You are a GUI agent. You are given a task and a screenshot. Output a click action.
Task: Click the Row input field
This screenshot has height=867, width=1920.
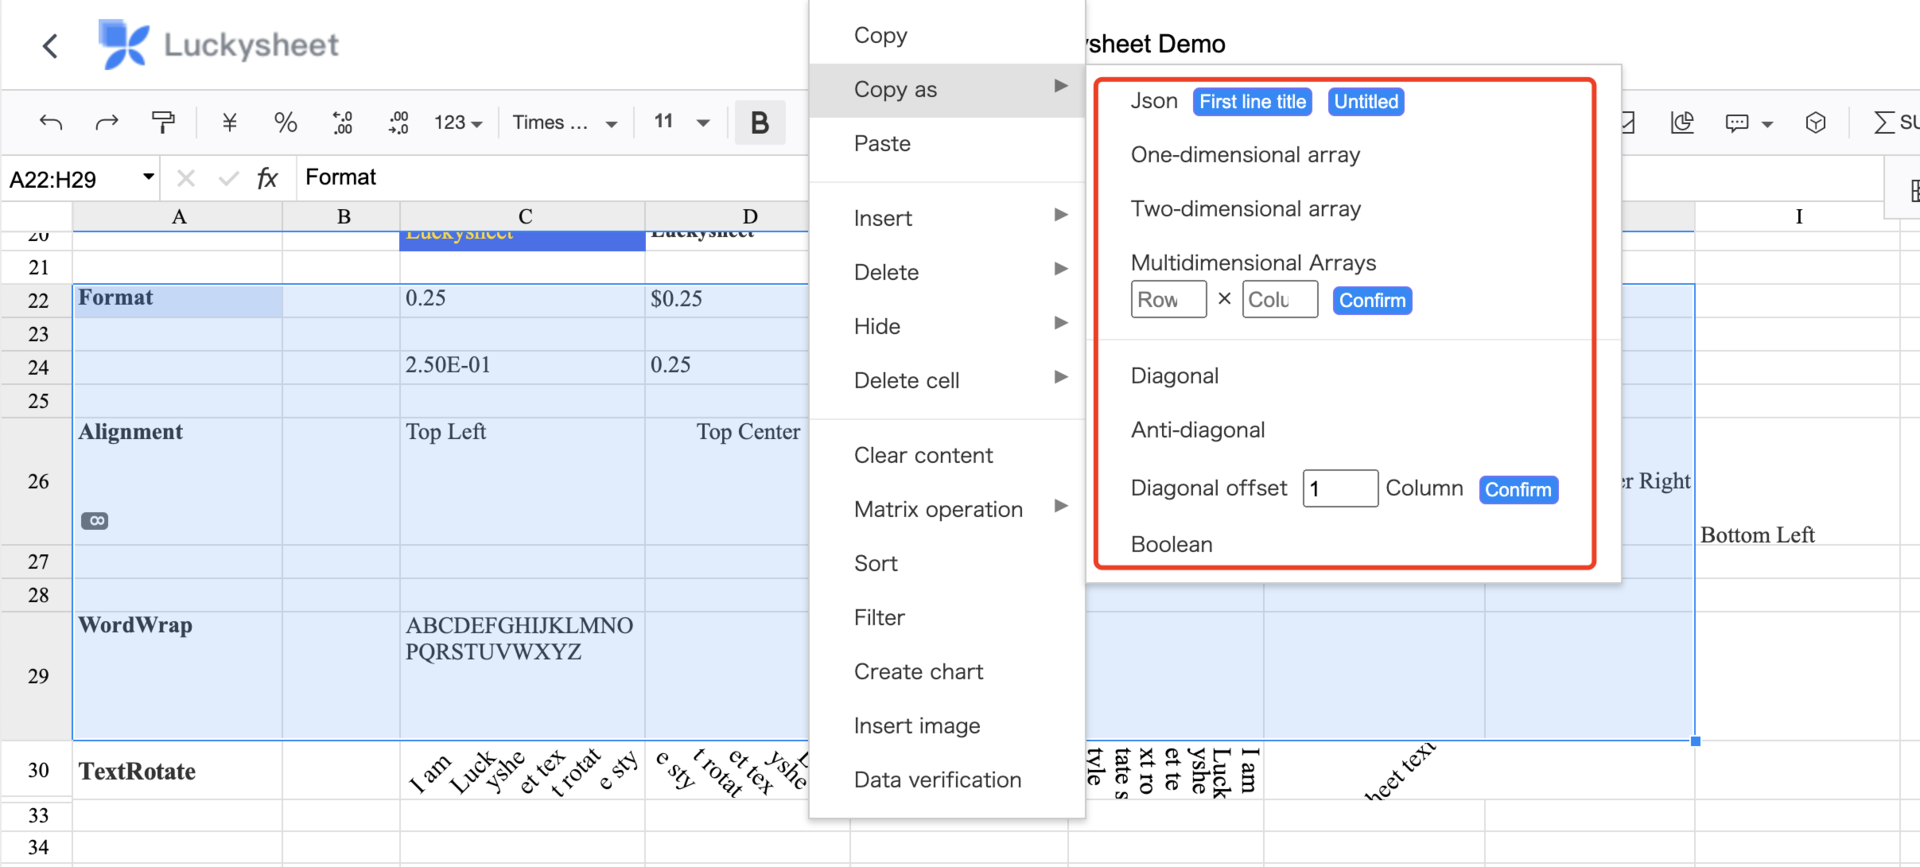1168,300
